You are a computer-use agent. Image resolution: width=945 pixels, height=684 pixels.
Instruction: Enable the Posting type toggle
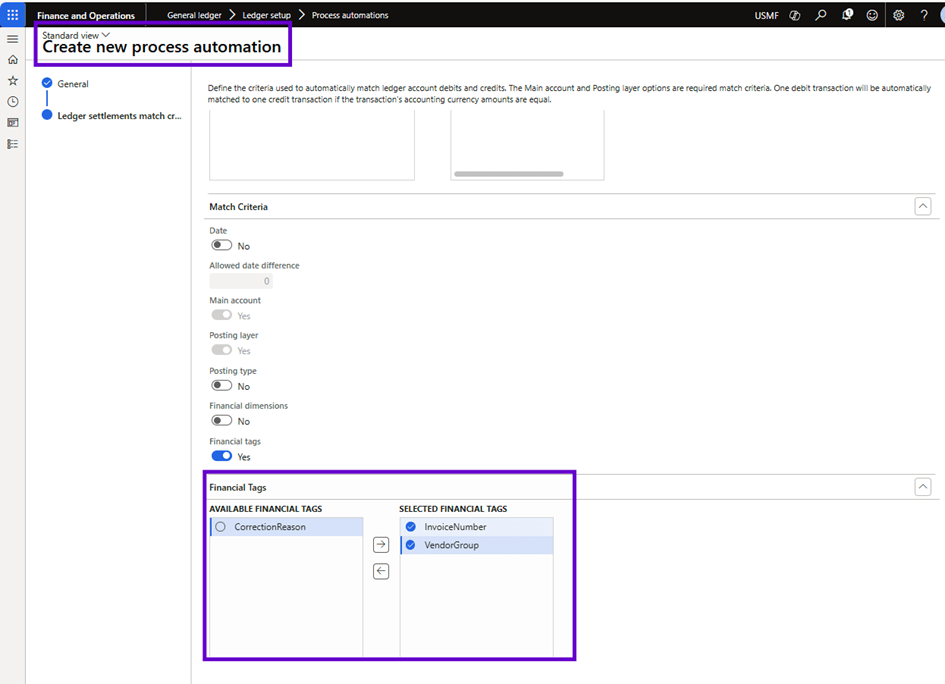221,386
